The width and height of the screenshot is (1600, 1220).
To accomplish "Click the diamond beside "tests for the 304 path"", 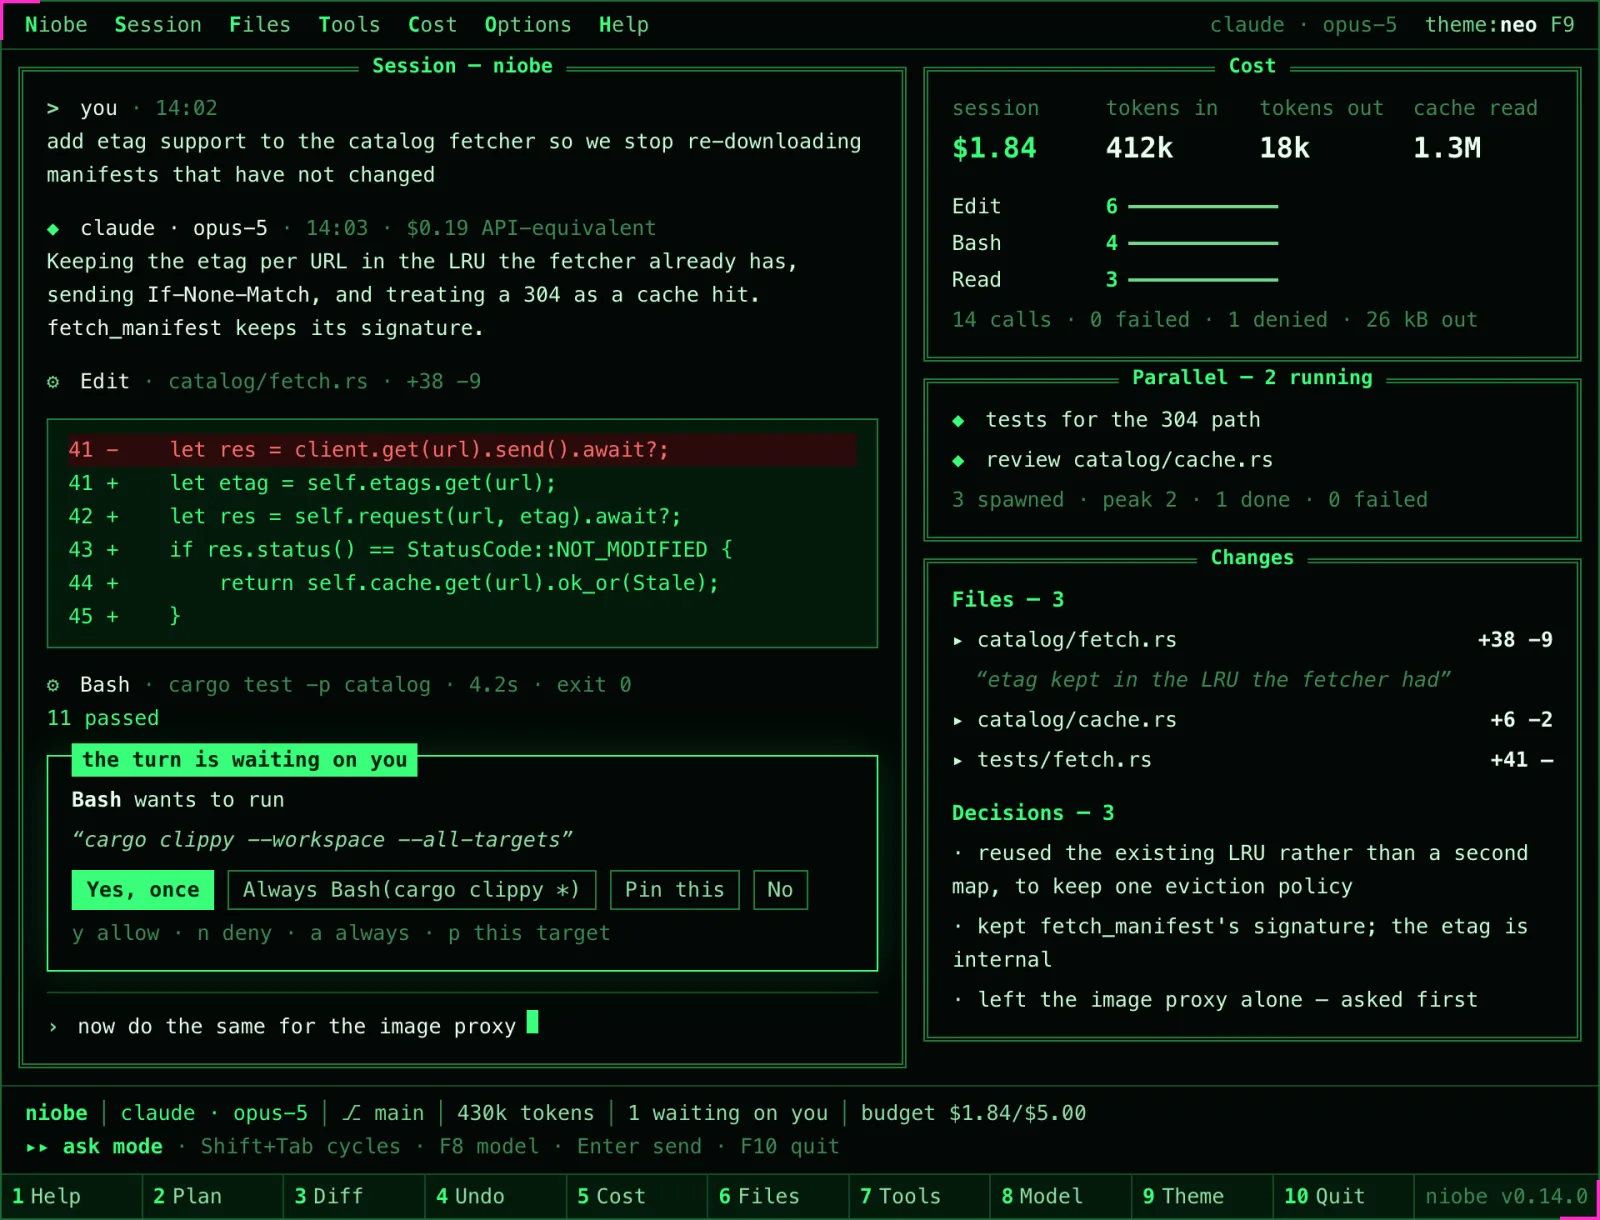I will click(958, 421).
